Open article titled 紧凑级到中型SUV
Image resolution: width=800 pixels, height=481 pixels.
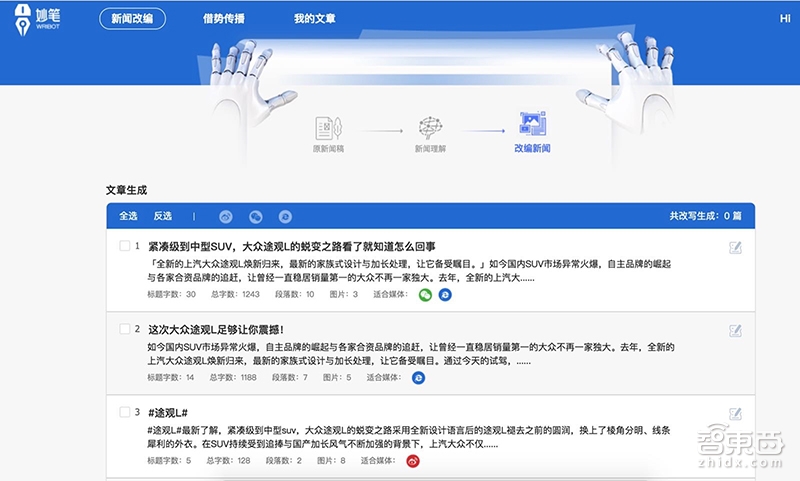click(x=291, y=247)
